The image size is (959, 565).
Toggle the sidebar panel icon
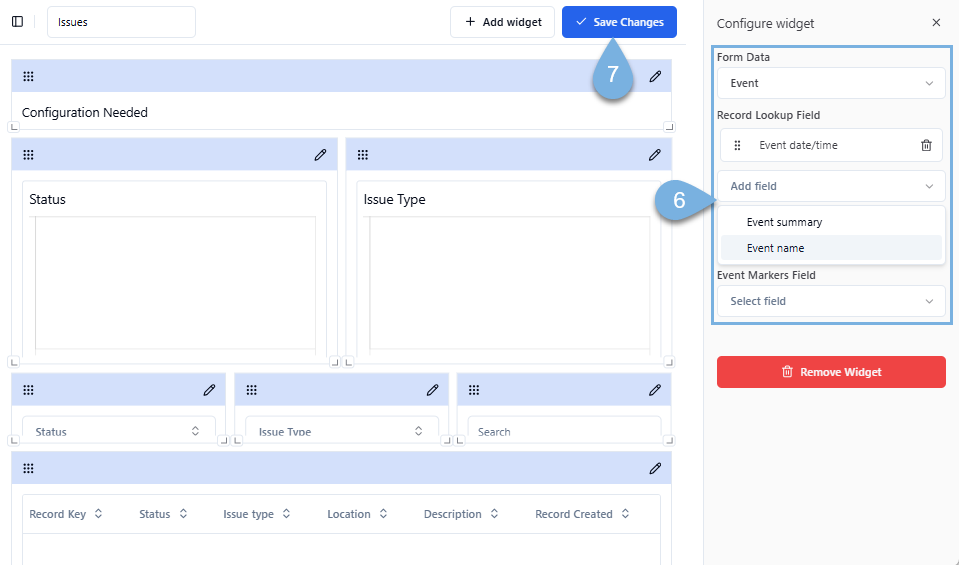click(x=17, y=22)
